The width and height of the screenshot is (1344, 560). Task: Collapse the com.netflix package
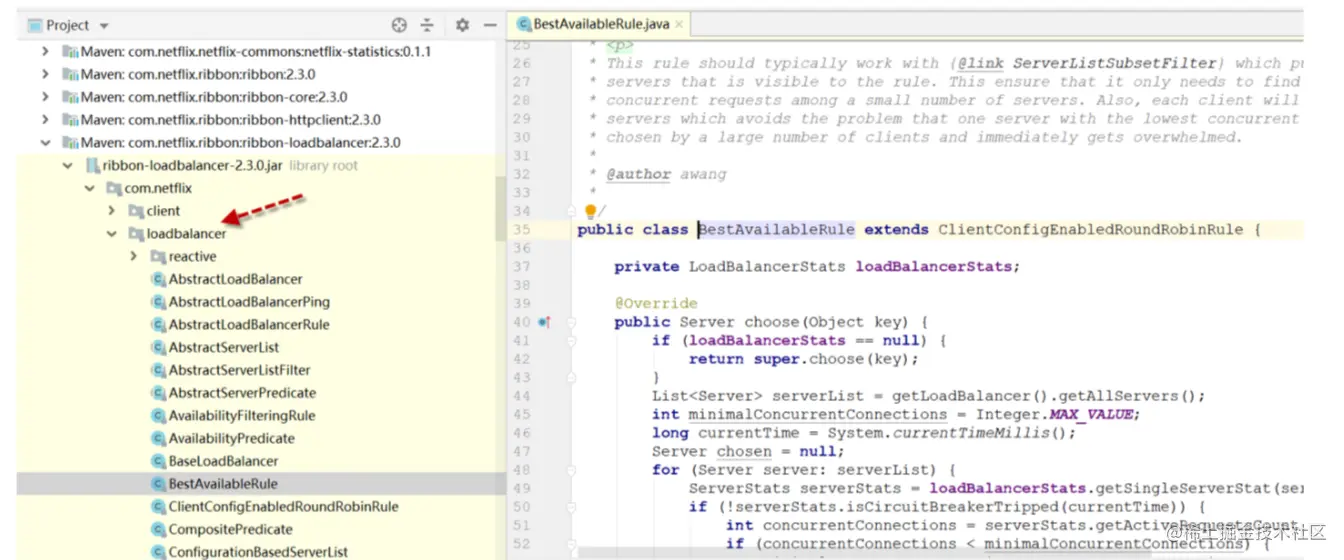click(89, 188)
